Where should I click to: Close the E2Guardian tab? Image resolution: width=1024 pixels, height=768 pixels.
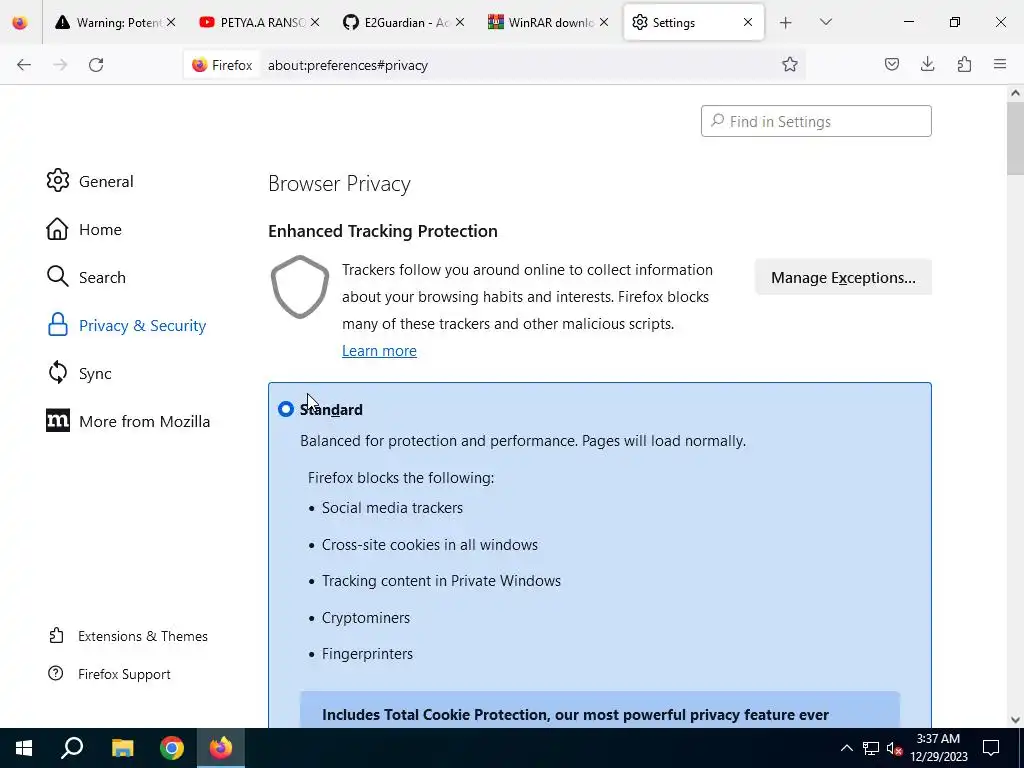pos(460,23)
